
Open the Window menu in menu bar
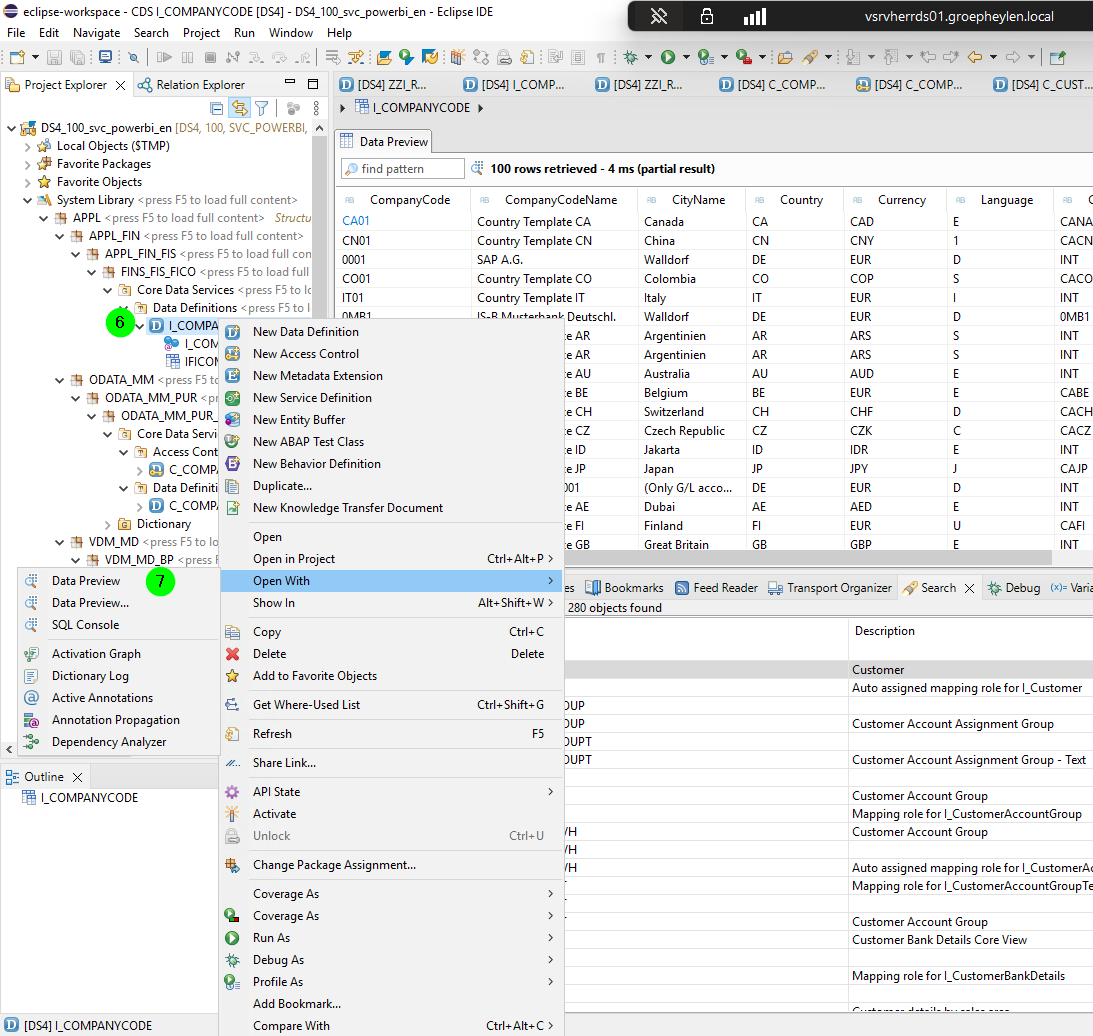[291, 33]
